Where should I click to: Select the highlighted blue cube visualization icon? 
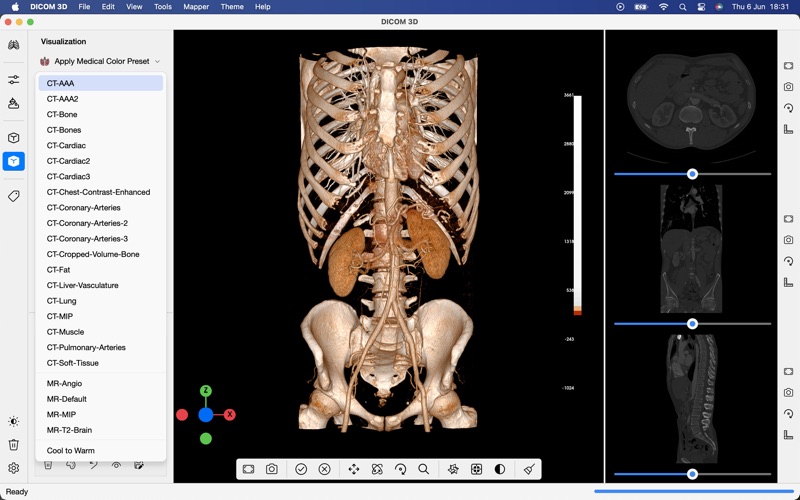pos(14,161)
